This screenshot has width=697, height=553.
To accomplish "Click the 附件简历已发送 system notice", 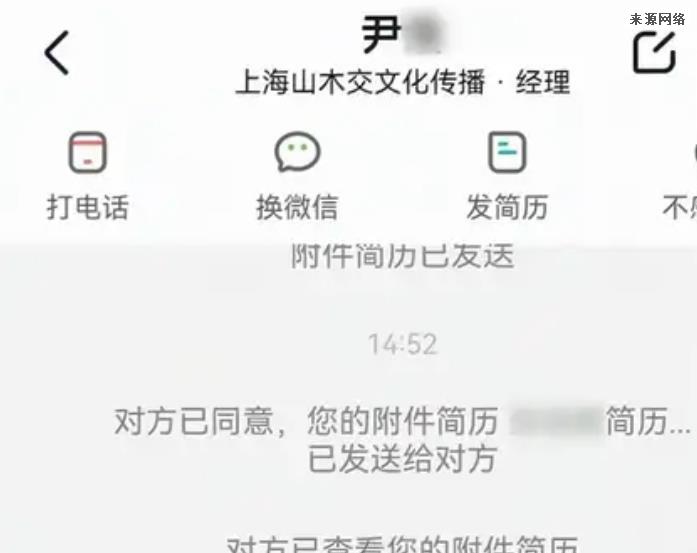I will click(x=403, y=256).
